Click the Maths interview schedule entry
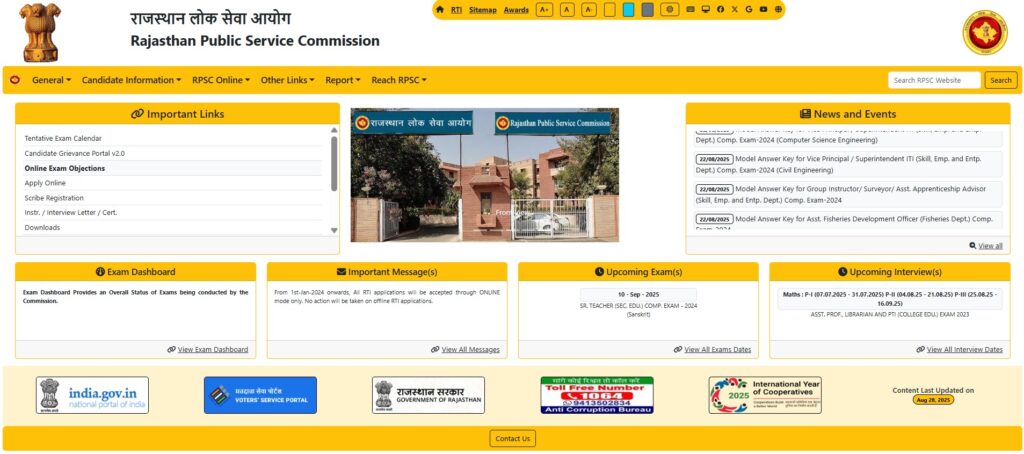This screenshot has height=454, width=1024. click(x=889, y=299)
